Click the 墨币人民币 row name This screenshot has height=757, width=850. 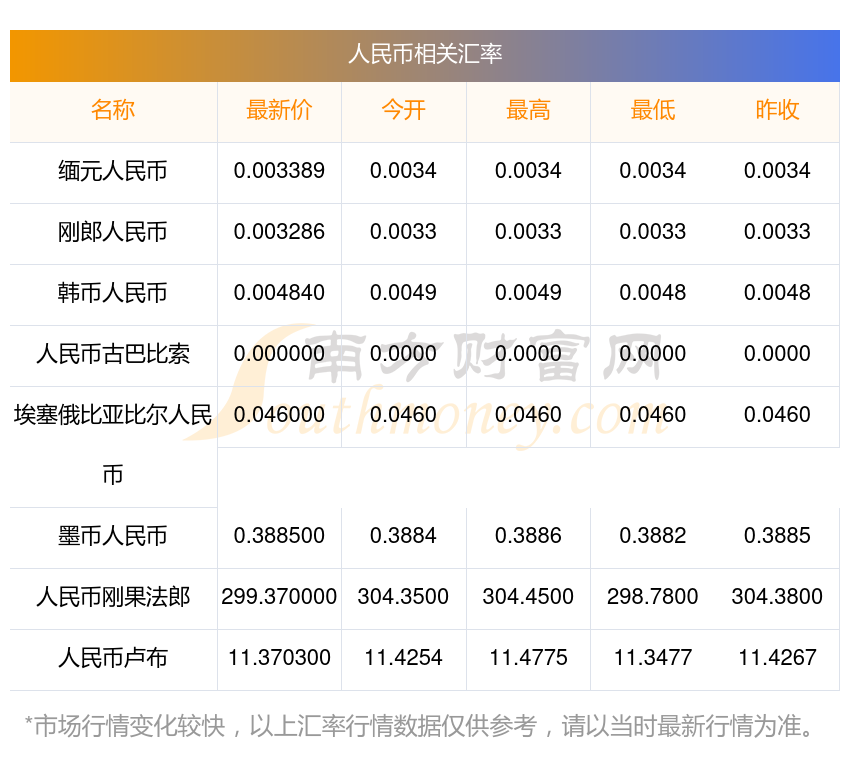pyautogui.click(x=113, y=537)
